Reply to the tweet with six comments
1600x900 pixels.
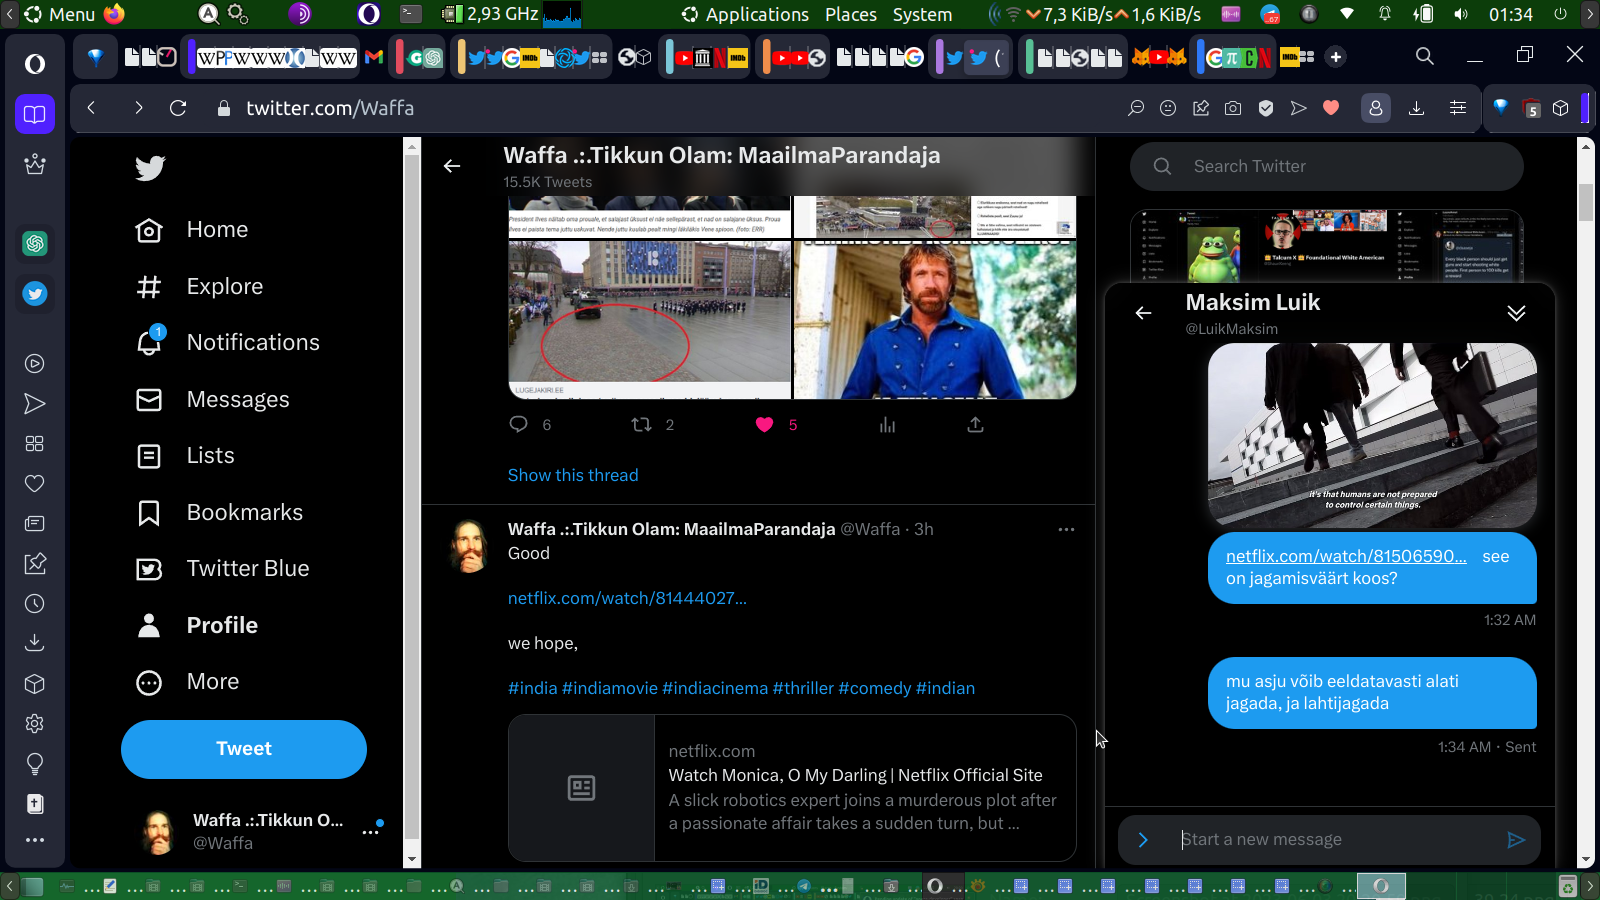point(518,425)
